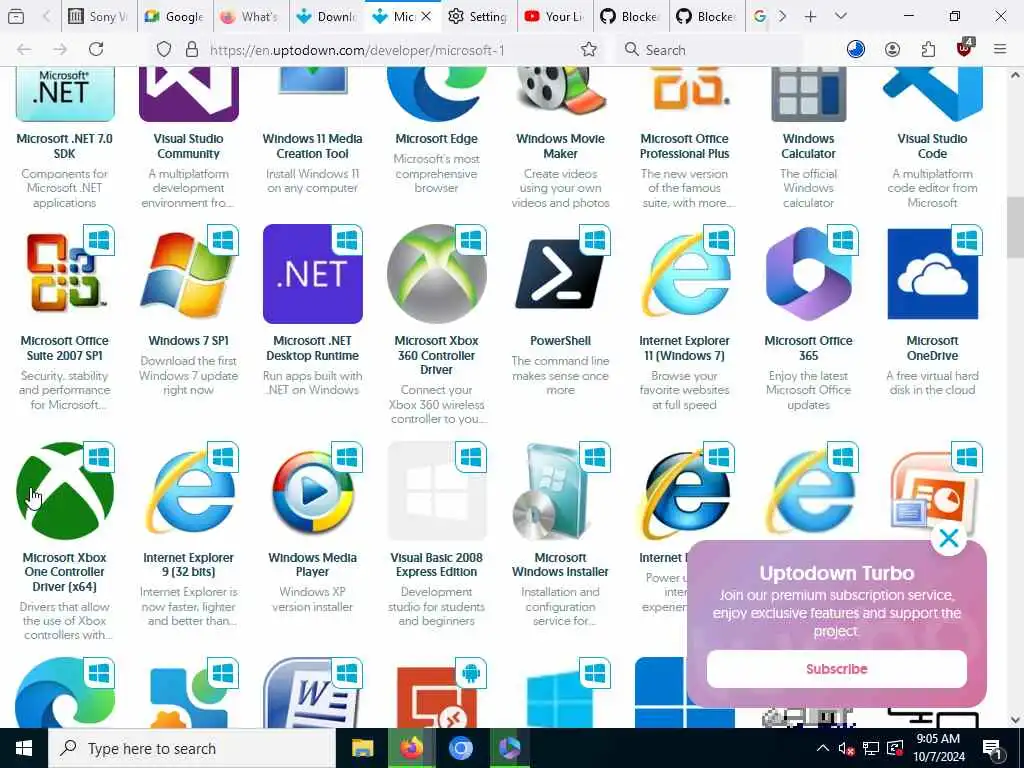Open the Windows Media Player icon
This screenshot has width=1024, height=768.
[313, 490]
